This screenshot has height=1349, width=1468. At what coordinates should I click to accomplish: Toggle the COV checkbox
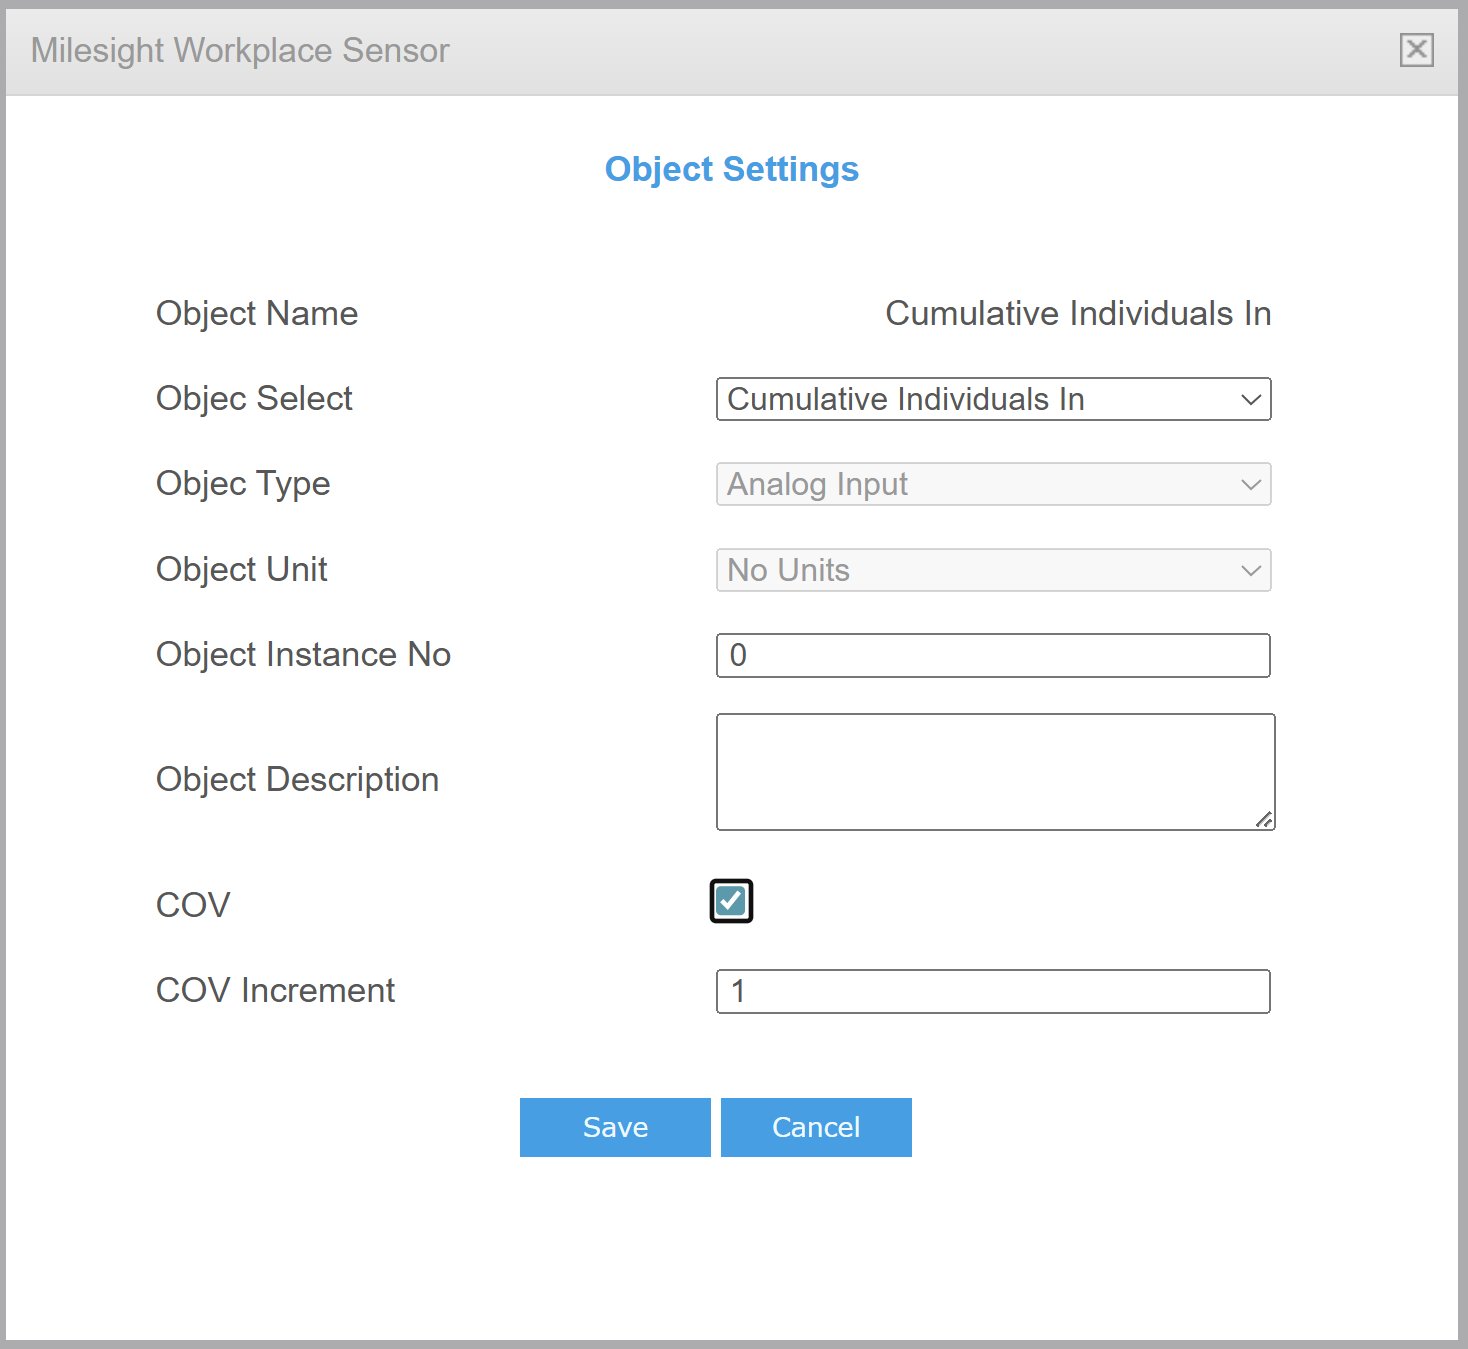(731, 901)
